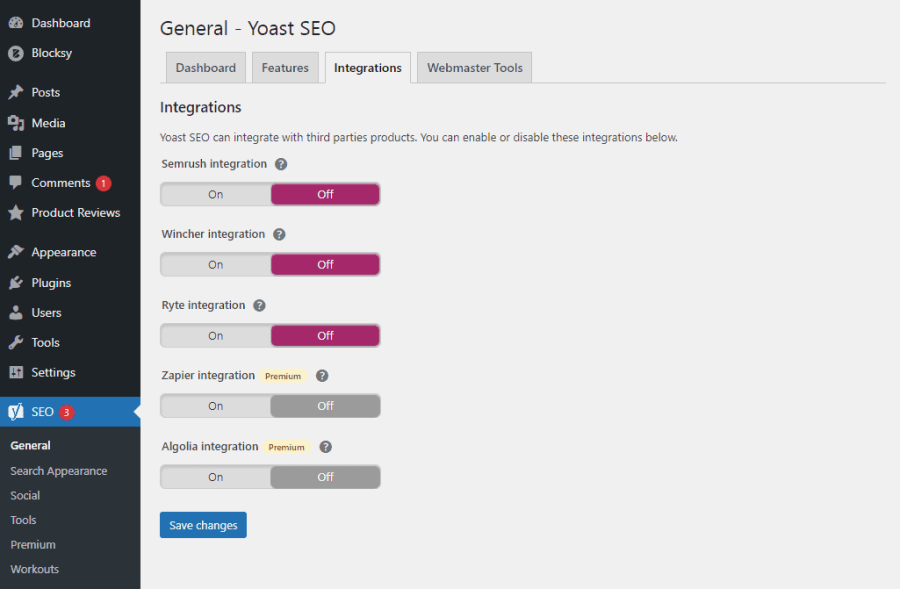Click the Dashboard gauge icon in sidebar
This screenshot has height=589, width=900.
(15, 23)
